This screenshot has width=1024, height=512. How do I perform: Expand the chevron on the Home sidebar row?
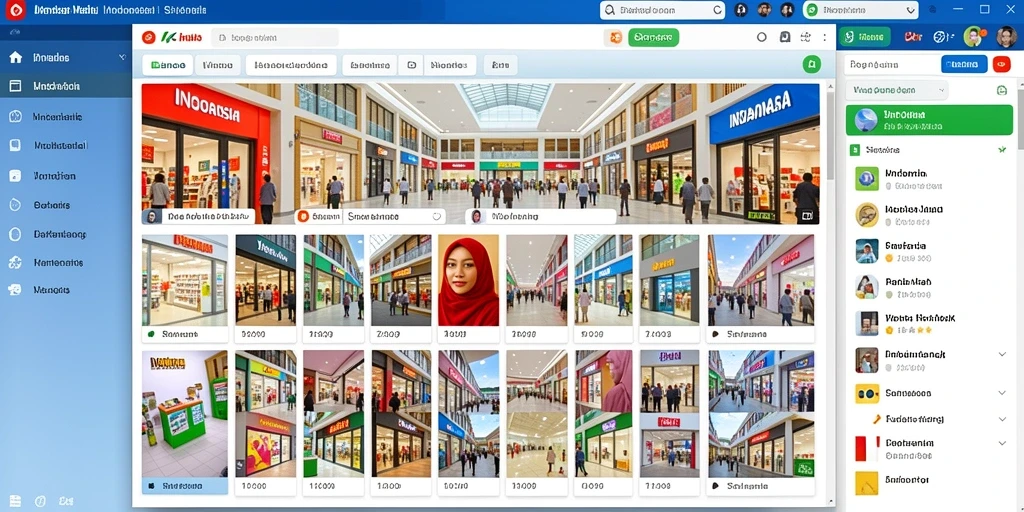[122, 57]
